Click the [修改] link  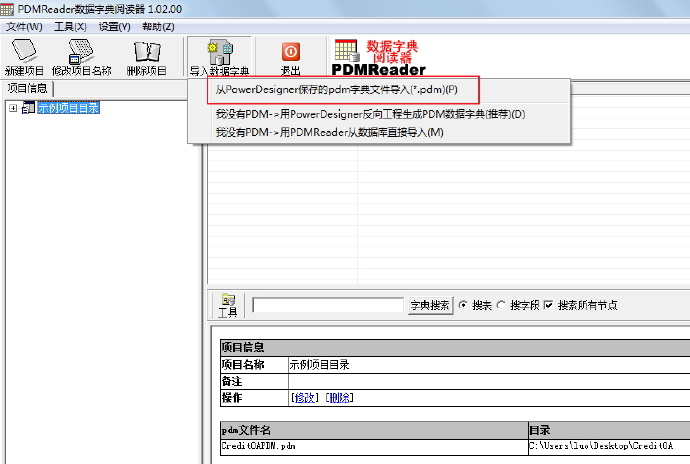(x=305, y=398)
